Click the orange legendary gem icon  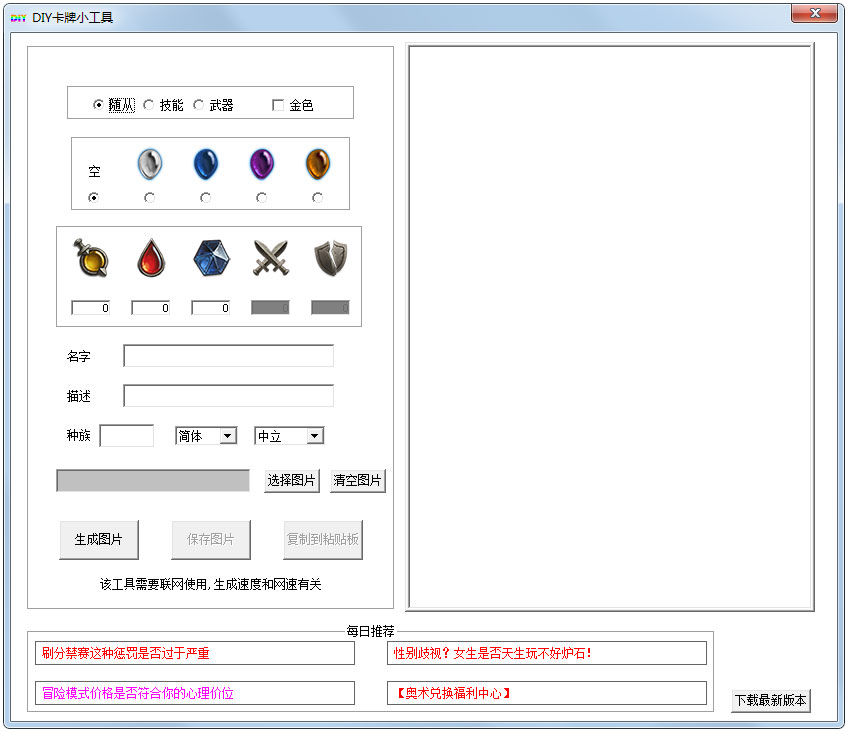318,164
